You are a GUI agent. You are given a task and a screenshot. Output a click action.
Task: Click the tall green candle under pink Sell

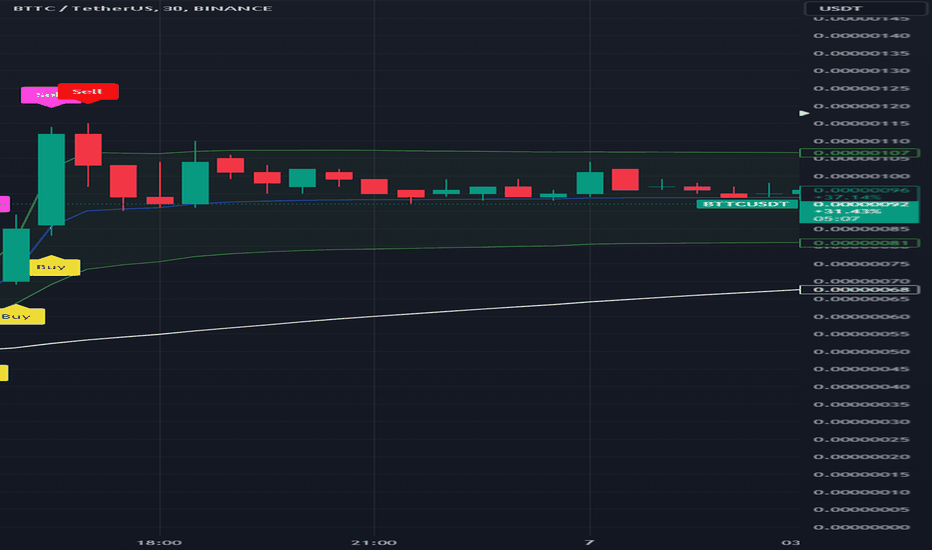[51, 180]
